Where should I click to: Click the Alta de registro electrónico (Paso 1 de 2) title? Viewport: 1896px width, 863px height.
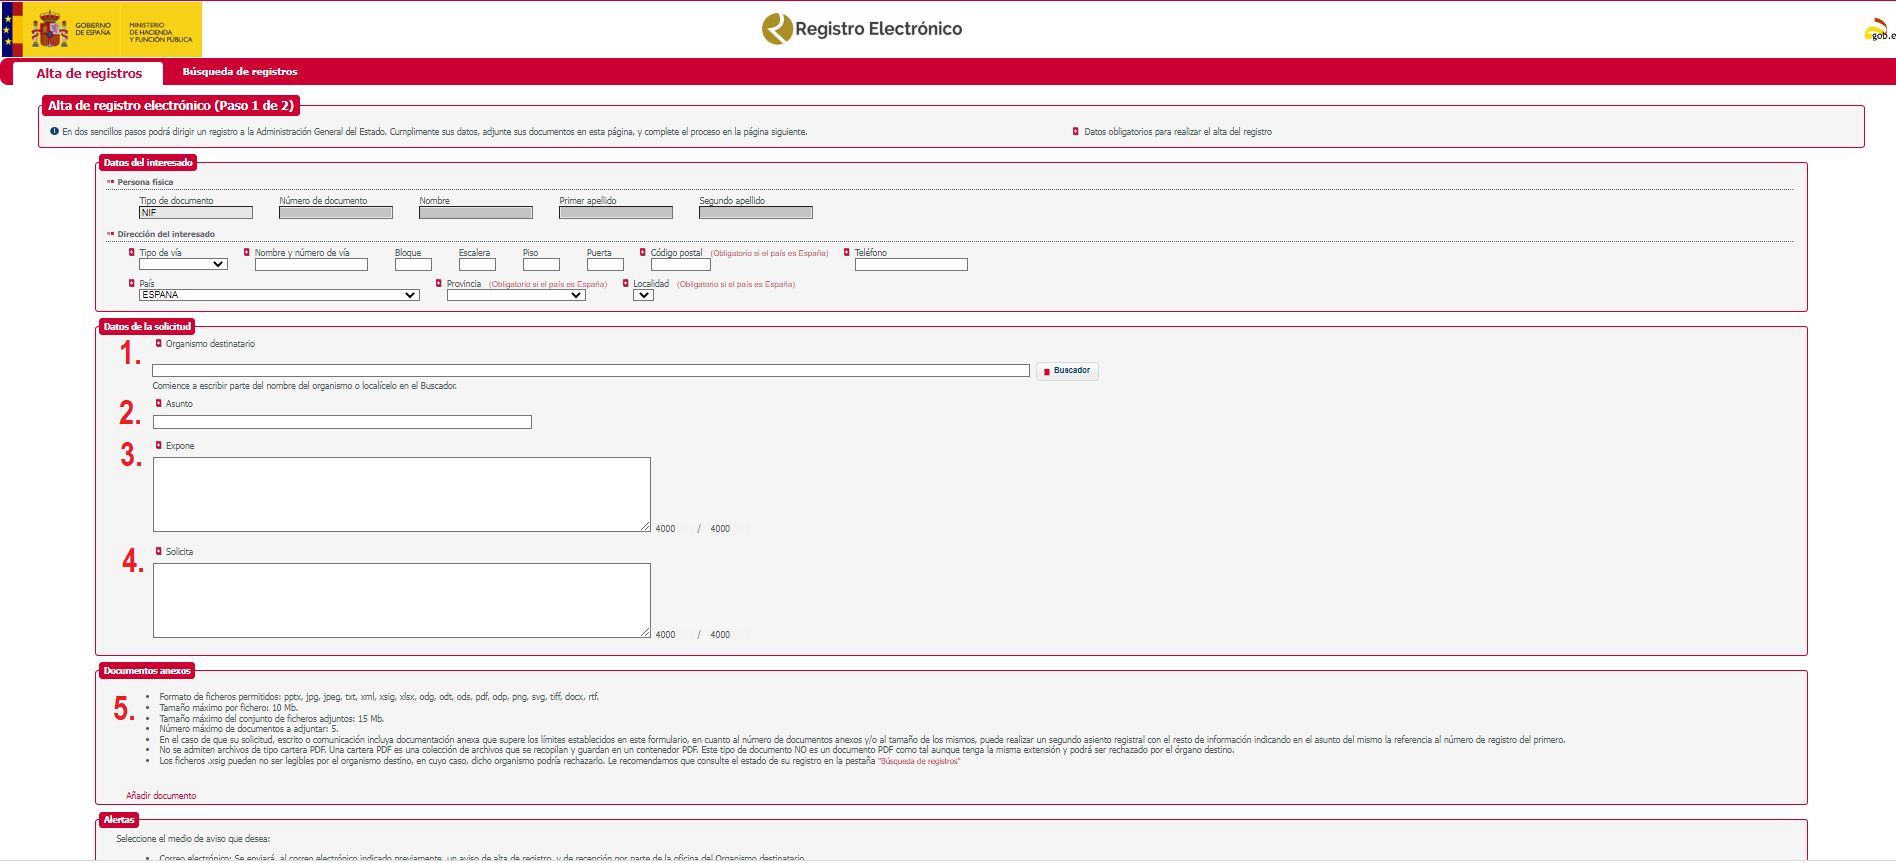click(171, 105)
